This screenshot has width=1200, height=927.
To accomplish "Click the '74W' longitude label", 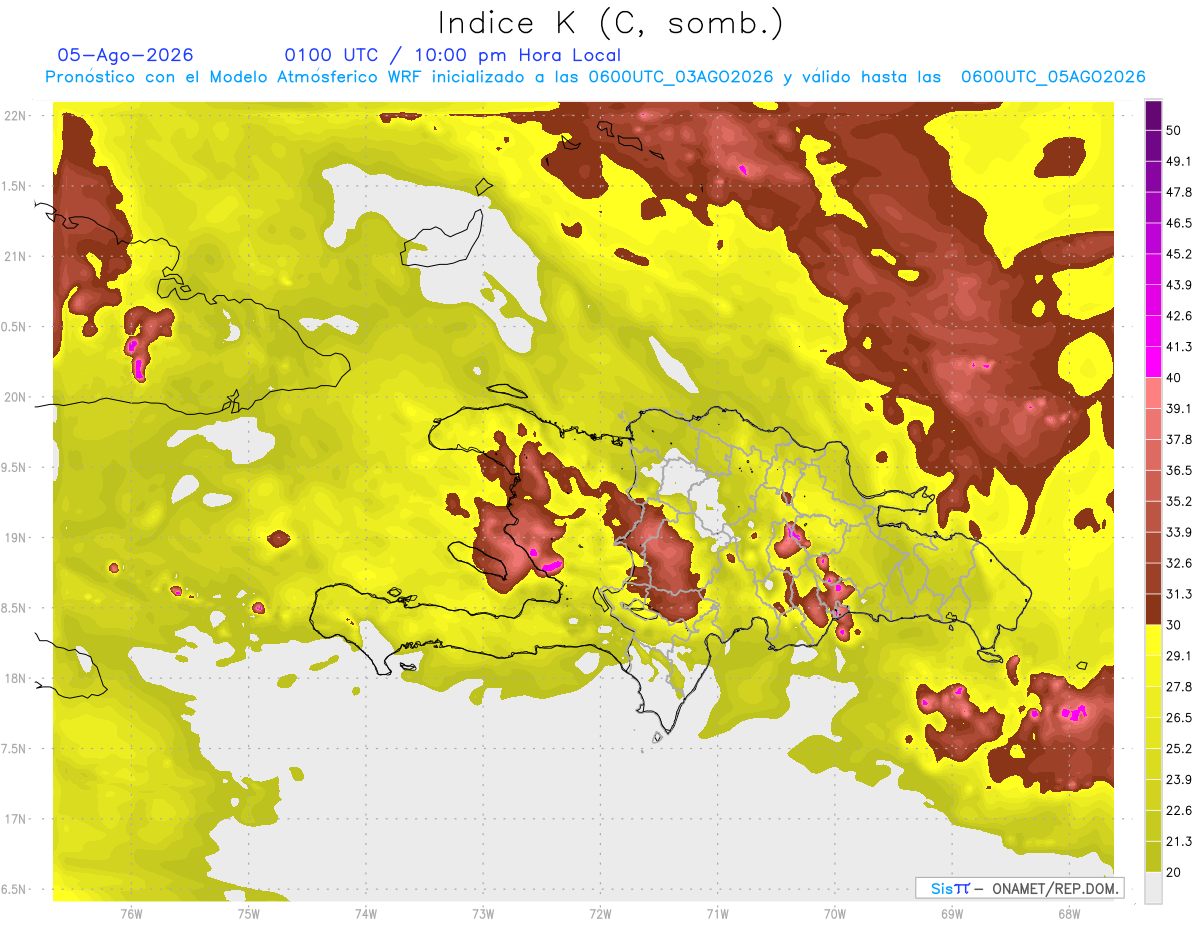I will coord(366,913).
